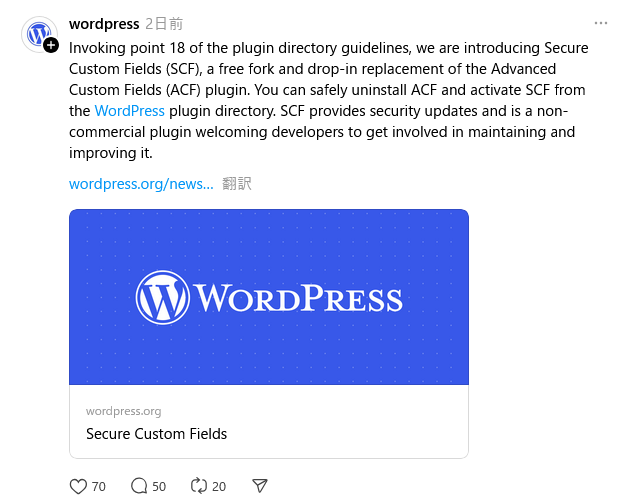Viewport: 632px width, 501px height.
Task: Follow wordpress via the plus badge
Action: (51, 45)
